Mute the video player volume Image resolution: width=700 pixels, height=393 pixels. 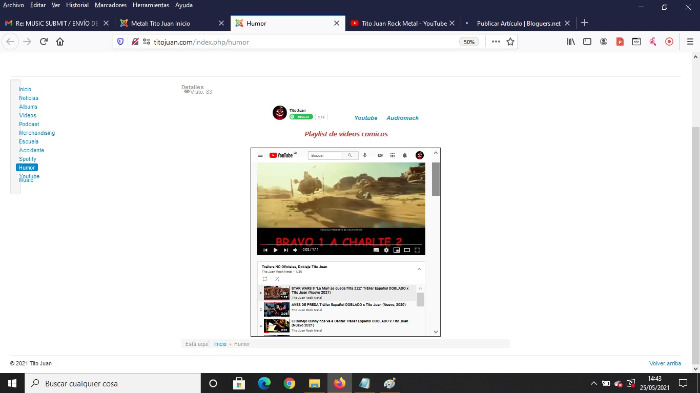click(295, 250)
